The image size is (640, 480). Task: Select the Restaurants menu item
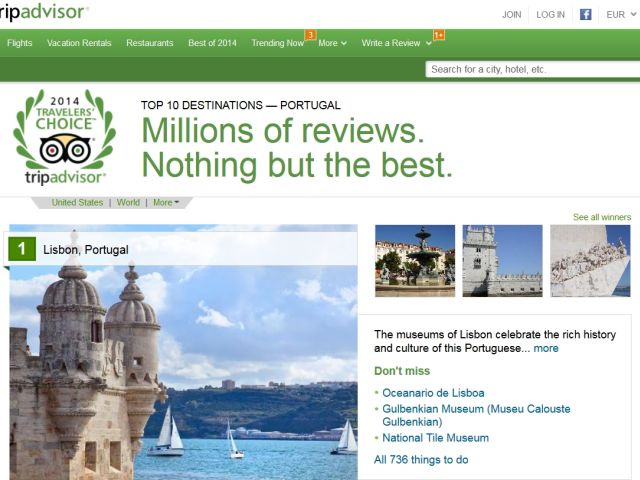(x=150, y=43)
